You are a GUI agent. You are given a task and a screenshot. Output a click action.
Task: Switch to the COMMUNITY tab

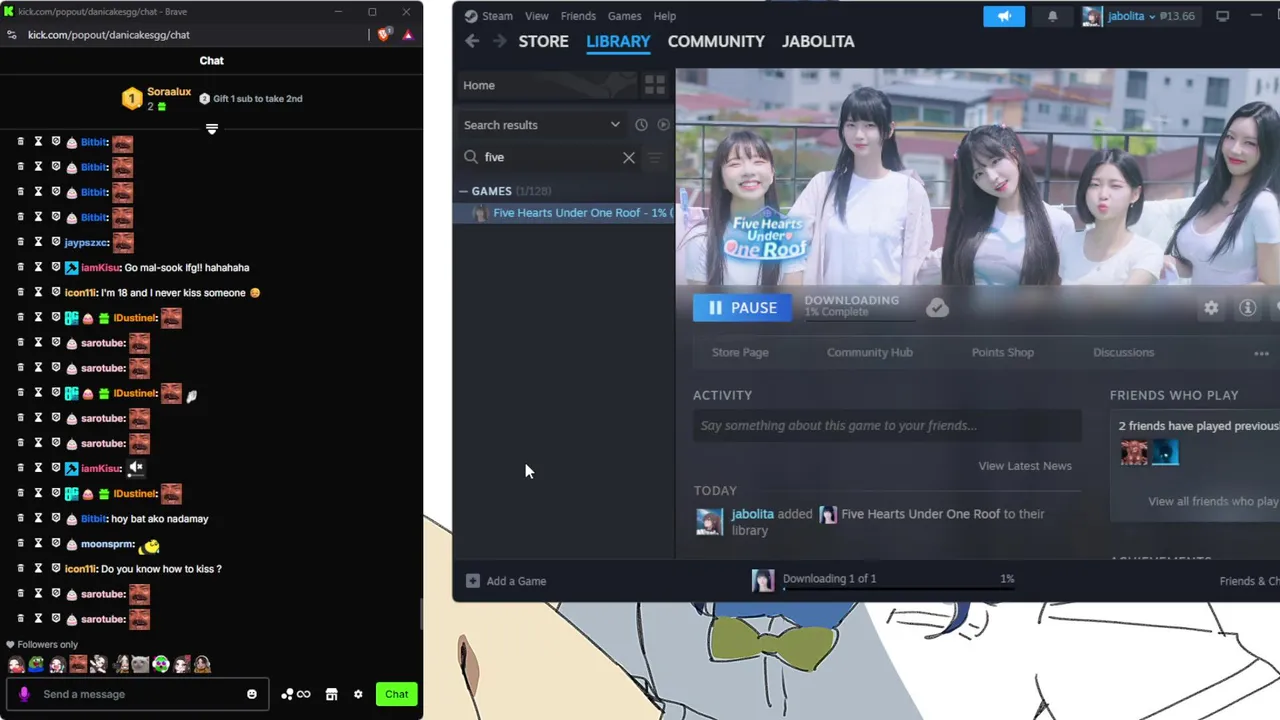click(716, 41)
